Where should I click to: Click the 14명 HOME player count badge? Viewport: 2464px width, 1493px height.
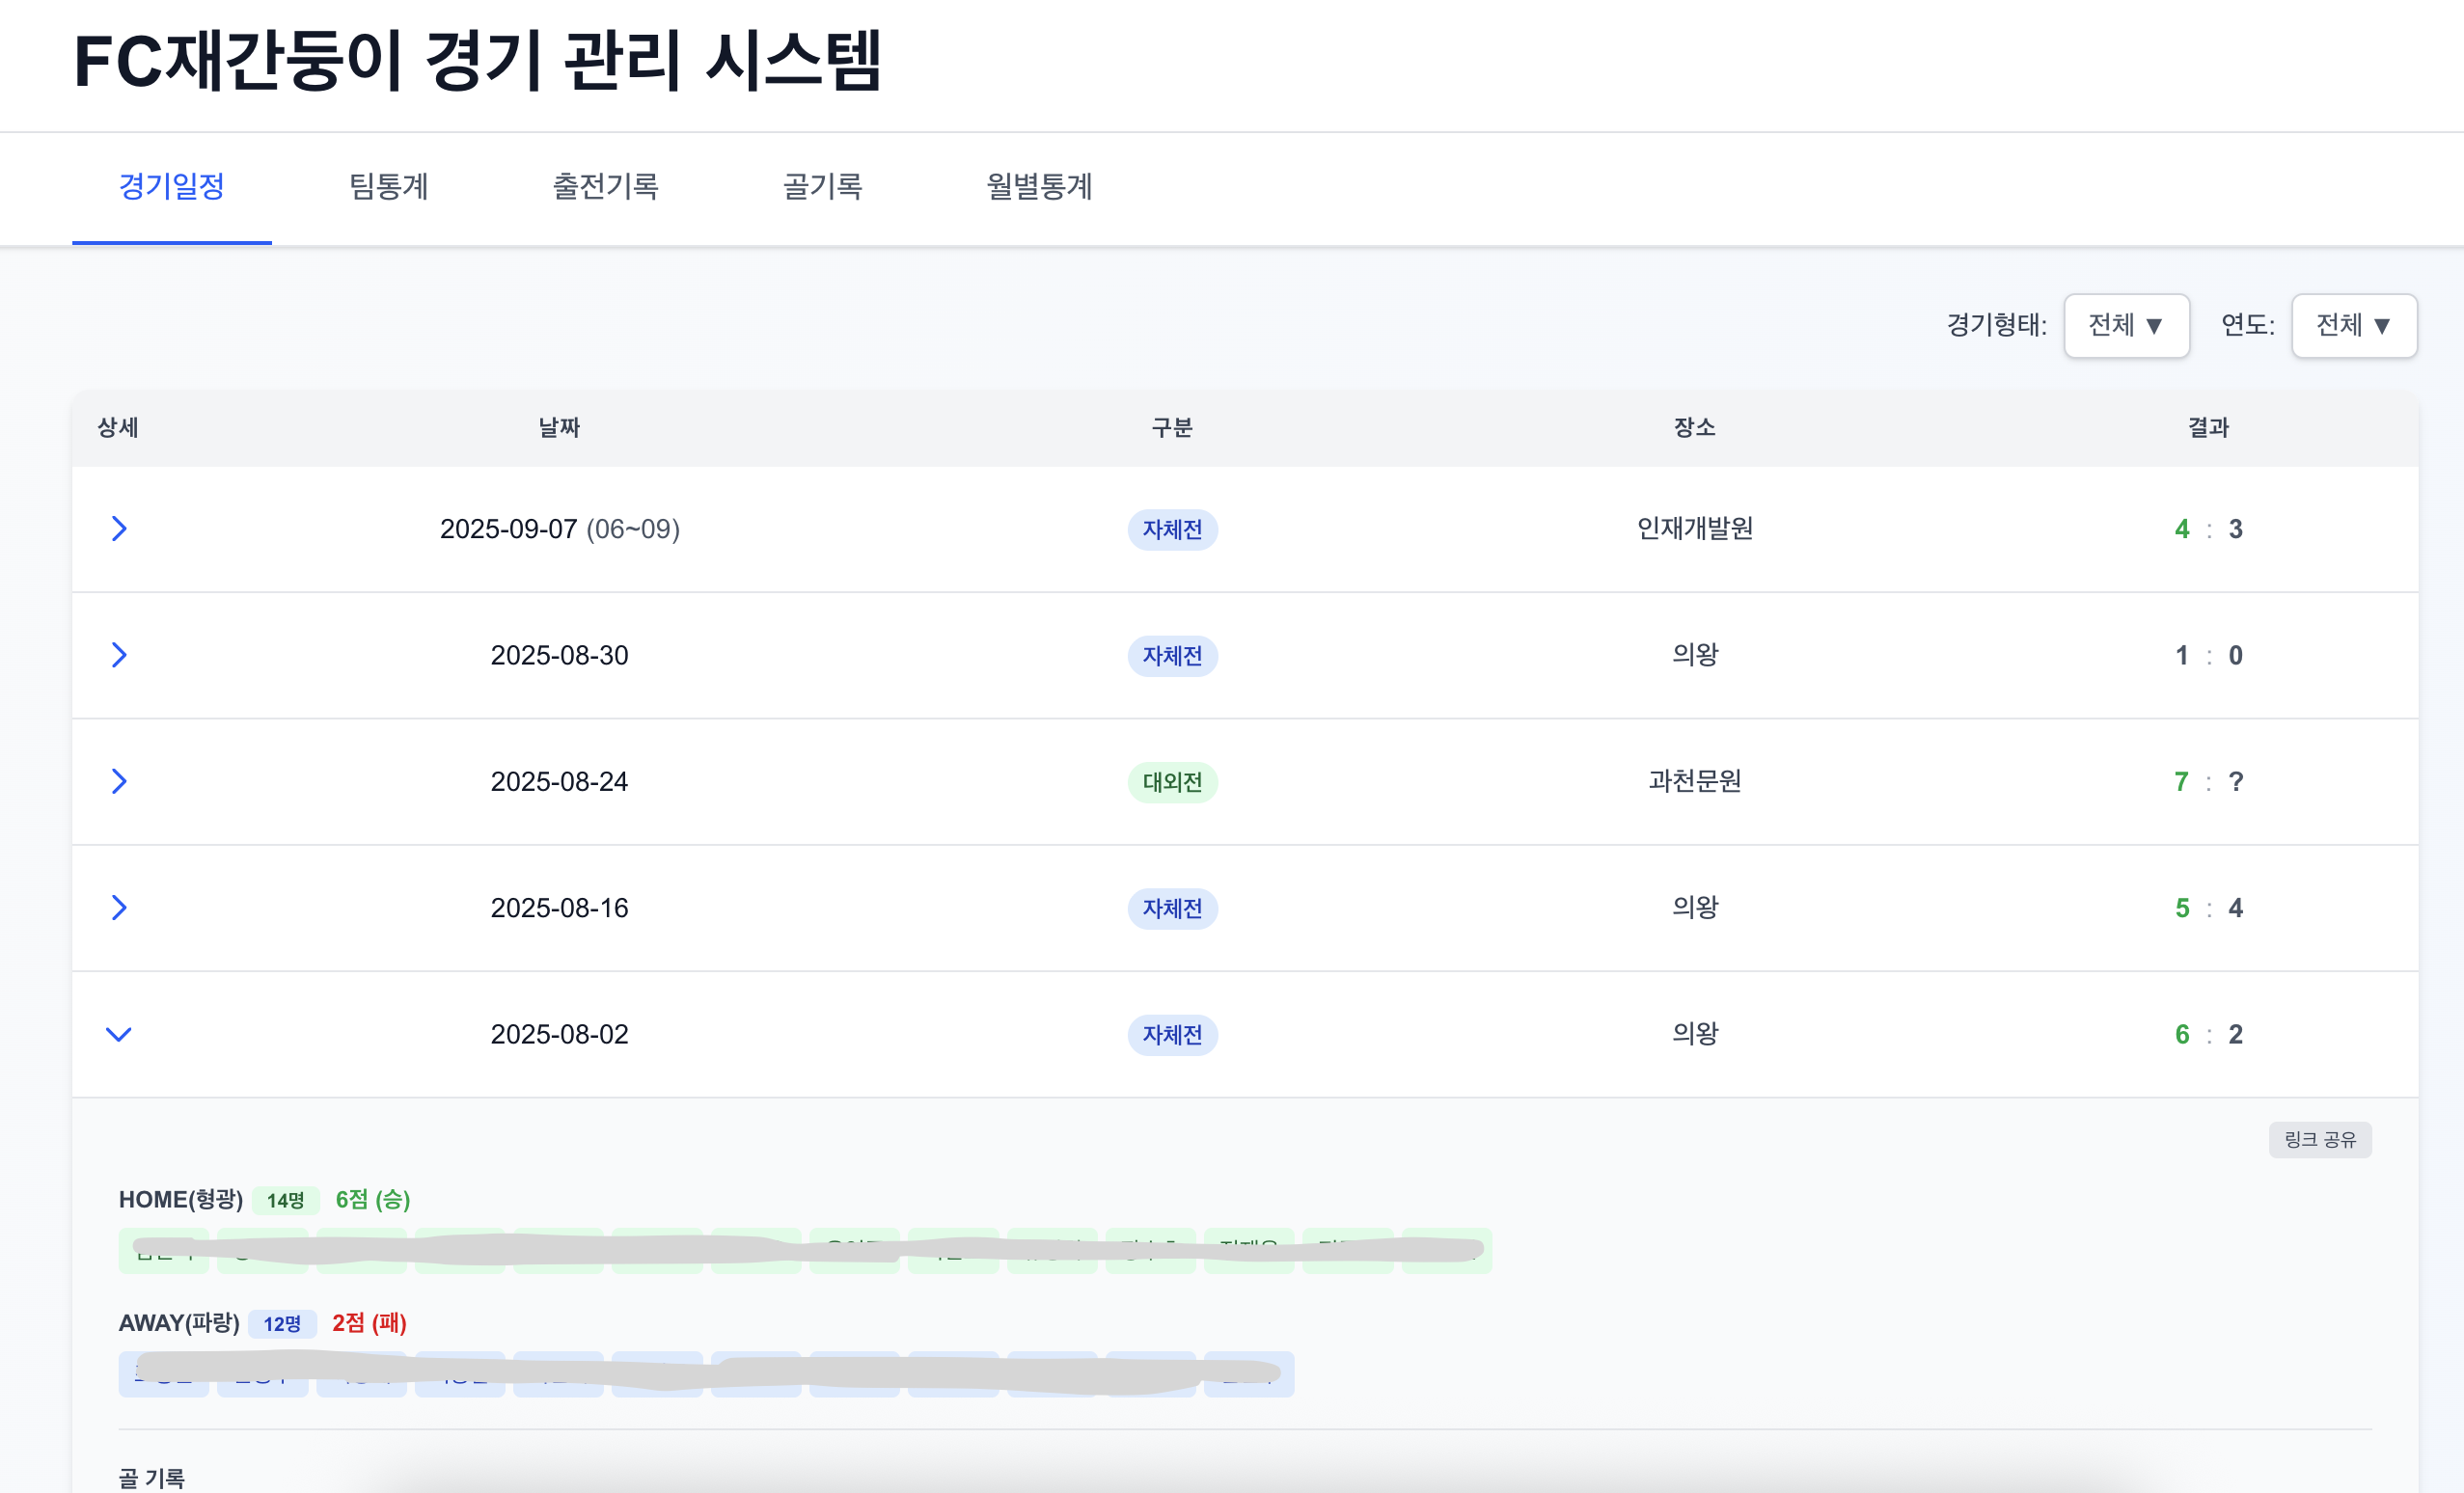click(x=285, y=1200)
